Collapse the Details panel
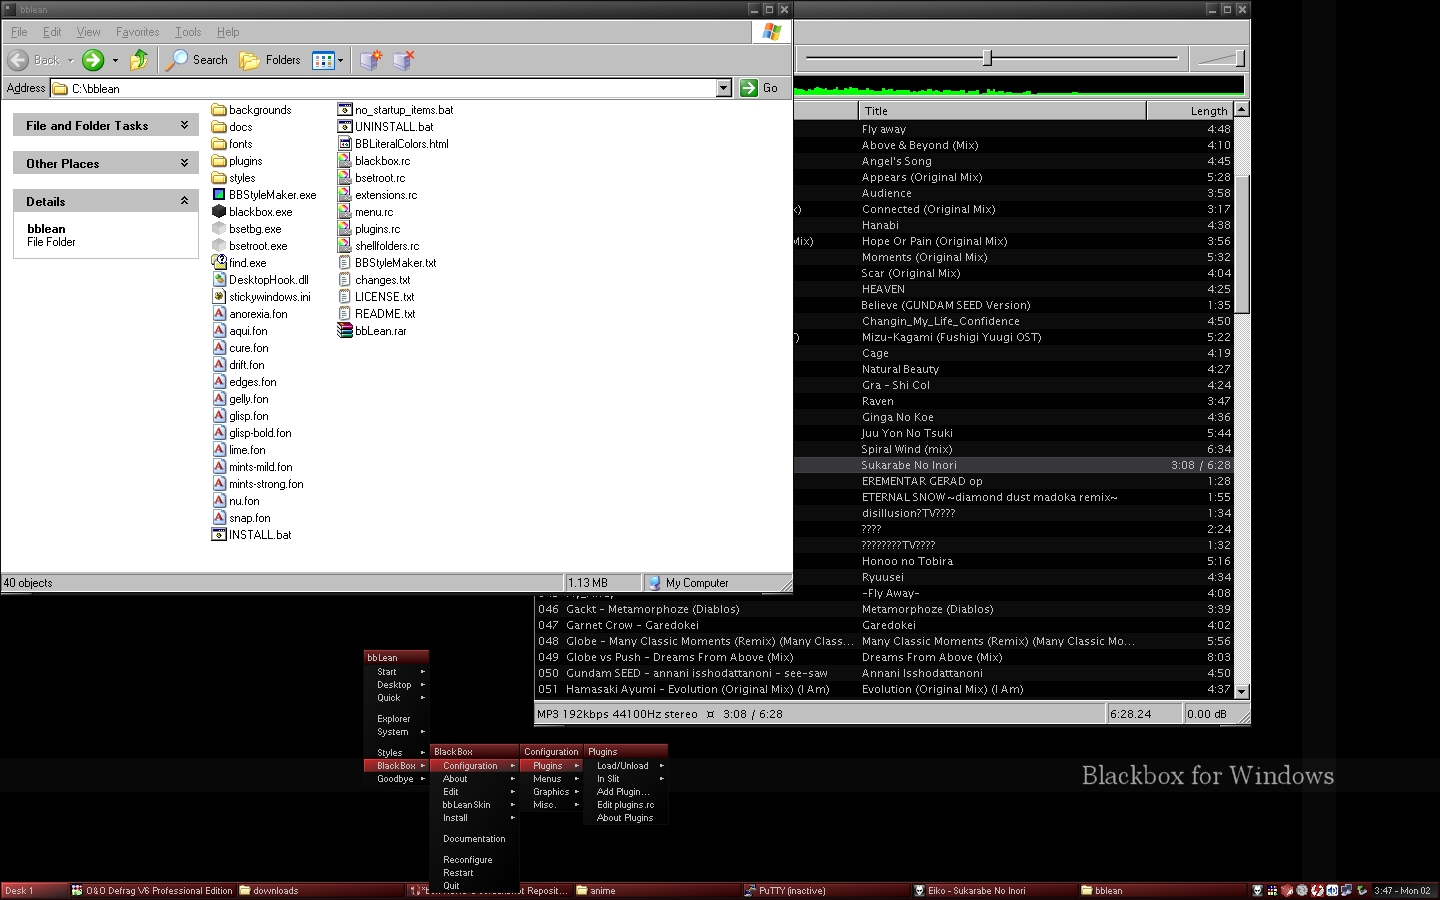Image resolution: width=1440 pixels, height=900 pixels. click(184, 201)
